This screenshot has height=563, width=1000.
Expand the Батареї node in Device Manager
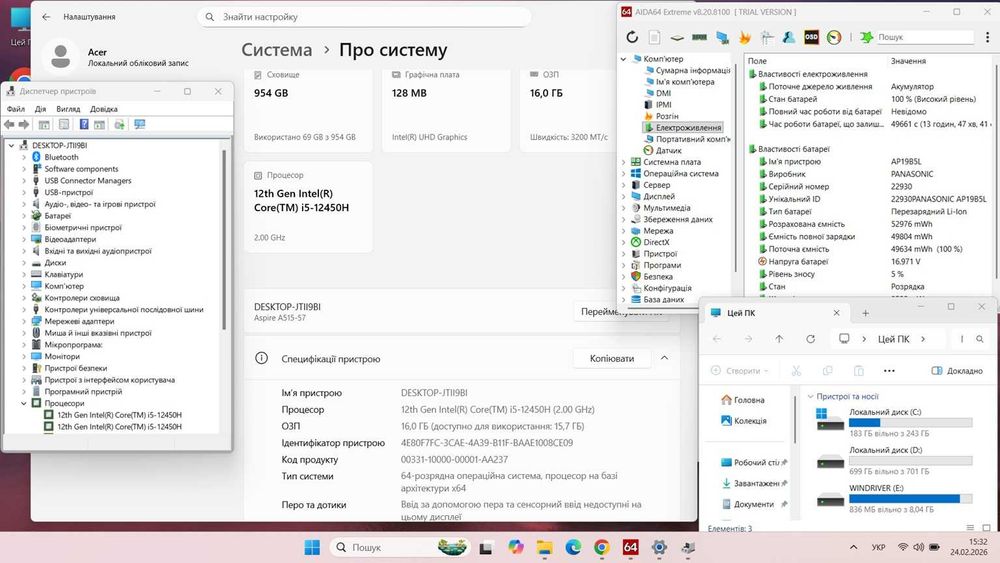coord(24,216)
